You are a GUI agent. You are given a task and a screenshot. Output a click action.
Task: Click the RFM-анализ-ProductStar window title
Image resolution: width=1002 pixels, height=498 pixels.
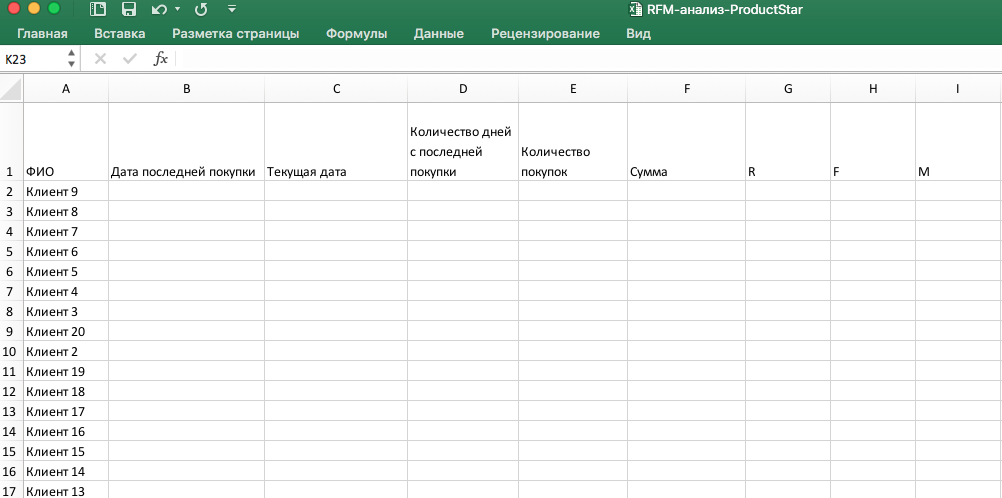point(725,9)
